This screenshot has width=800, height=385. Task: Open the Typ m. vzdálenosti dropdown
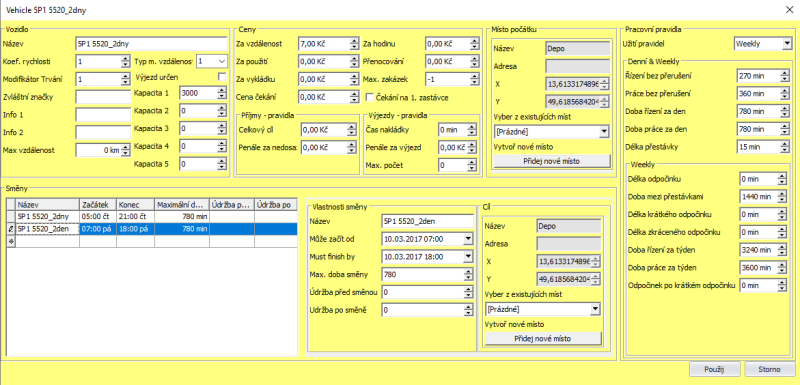pos(221,61)
